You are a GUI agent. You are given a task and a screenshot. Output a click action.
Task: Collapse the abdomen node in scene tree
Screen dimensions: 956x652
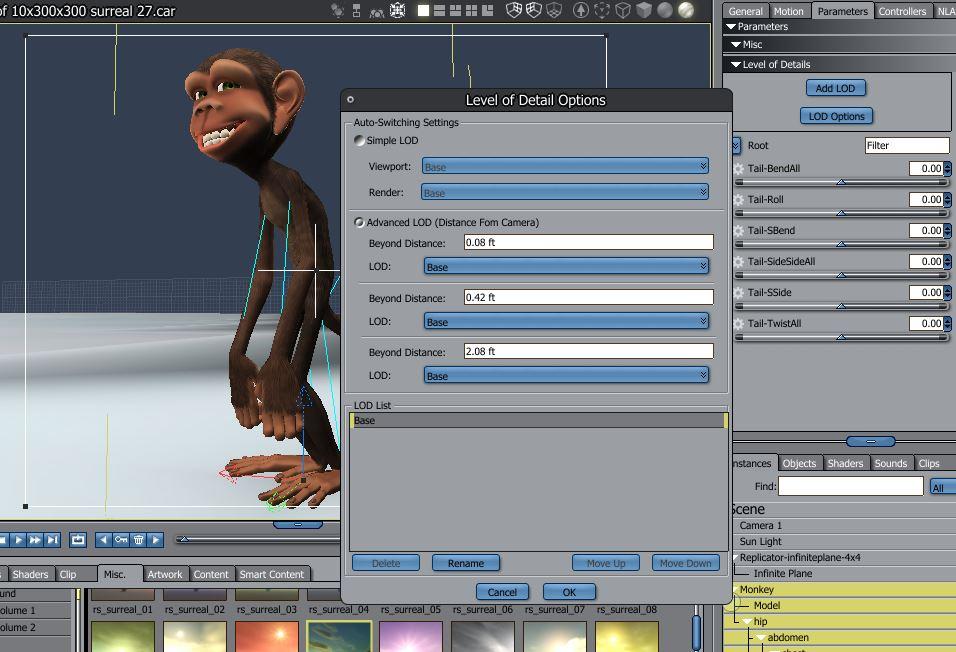click(761, 637)
